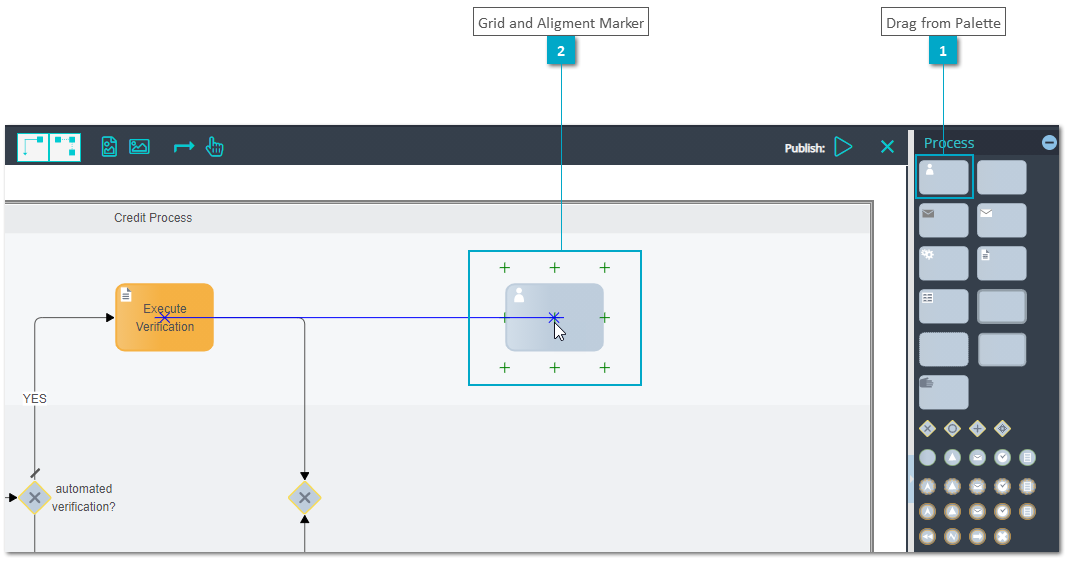This screenshot has height=561, width=1068.
Task: Pick the dotted-border sub-process shape
Action: coord(943,349)
